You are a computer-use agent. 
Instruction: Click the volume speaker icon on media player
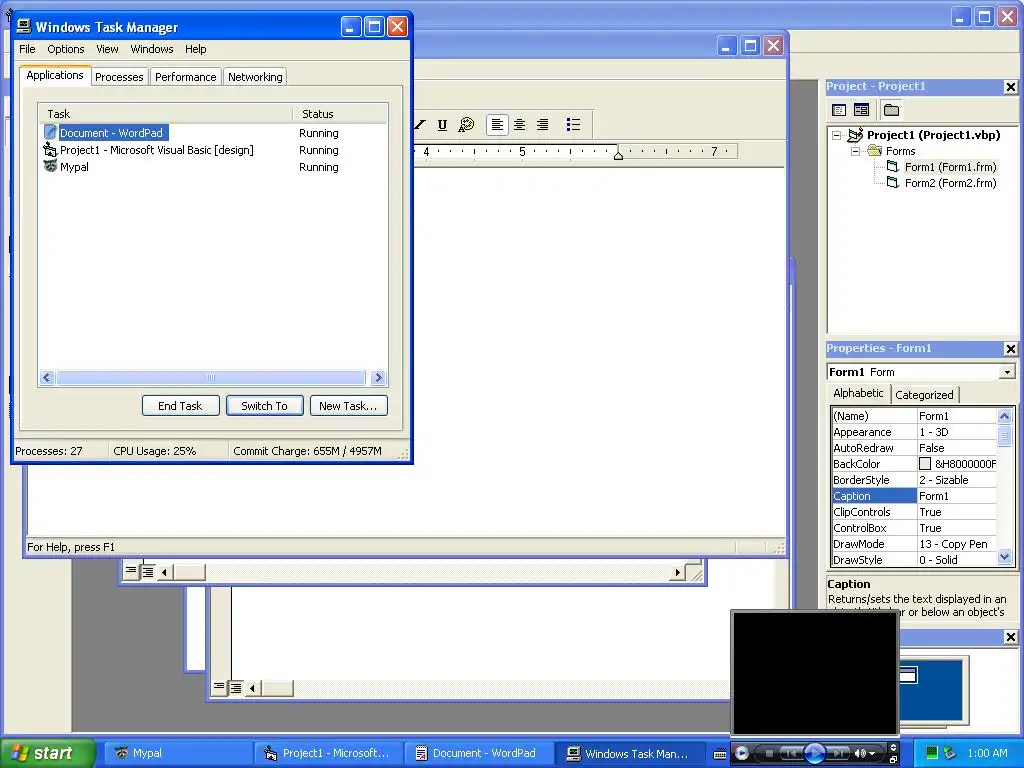coord(862,754)
